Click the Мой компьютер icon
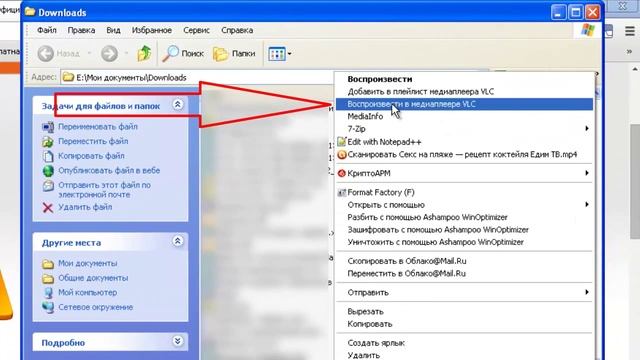Image resolution: width=640 pixels, height=360 pixels. (48, 293)
